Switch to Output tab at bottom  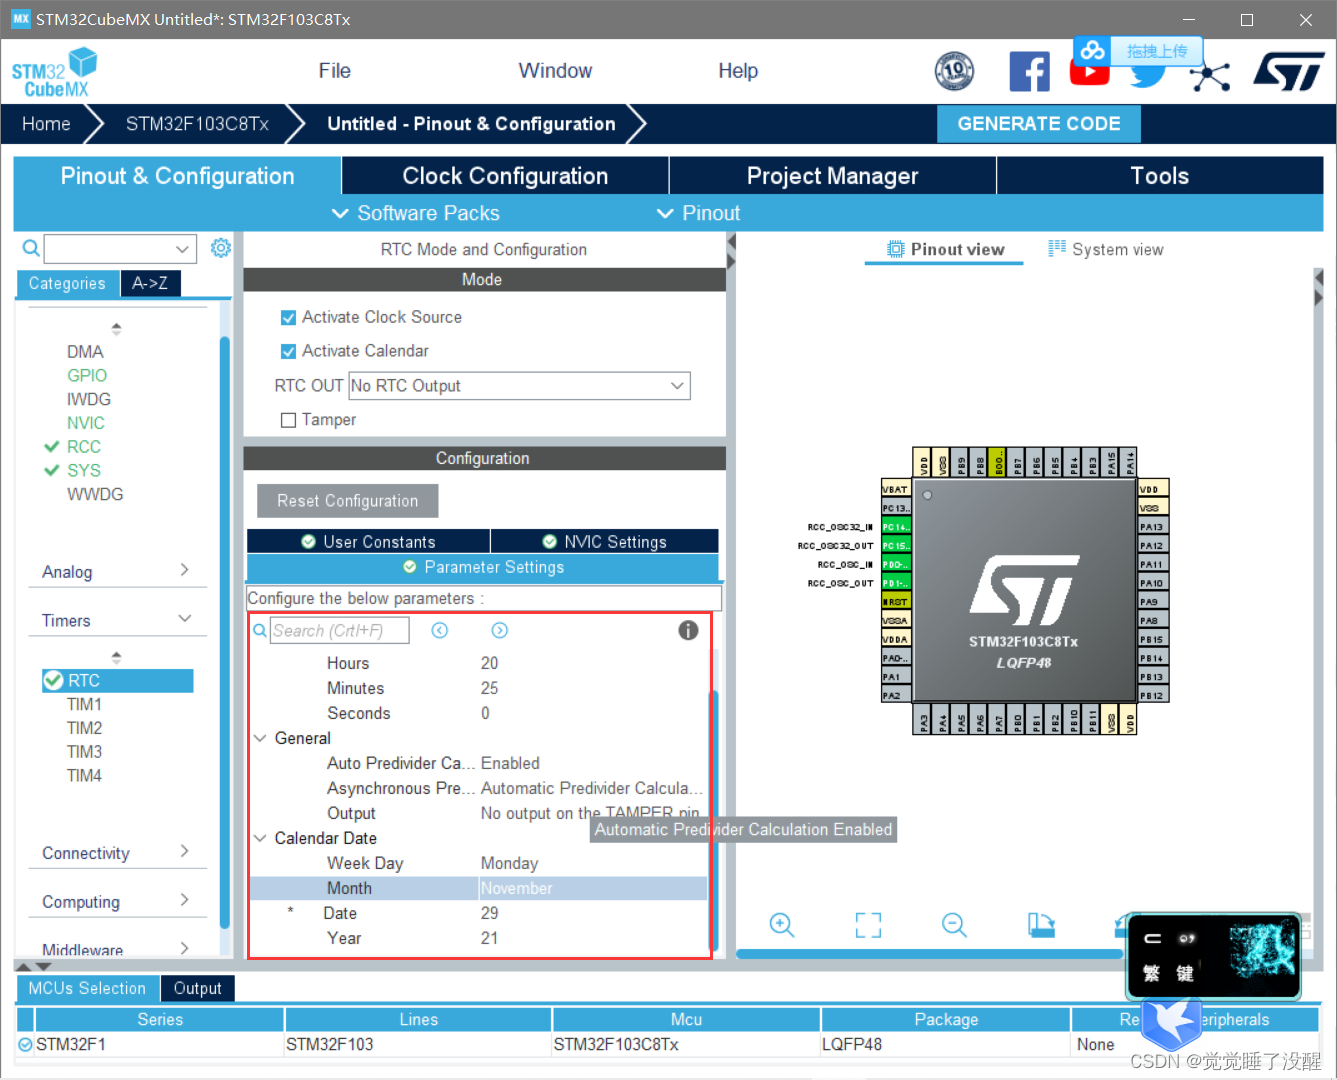[x=197, y=988]
